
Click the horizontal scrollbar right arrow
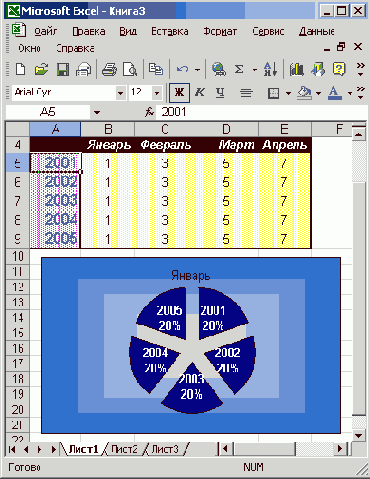click(x=340, y=449)
